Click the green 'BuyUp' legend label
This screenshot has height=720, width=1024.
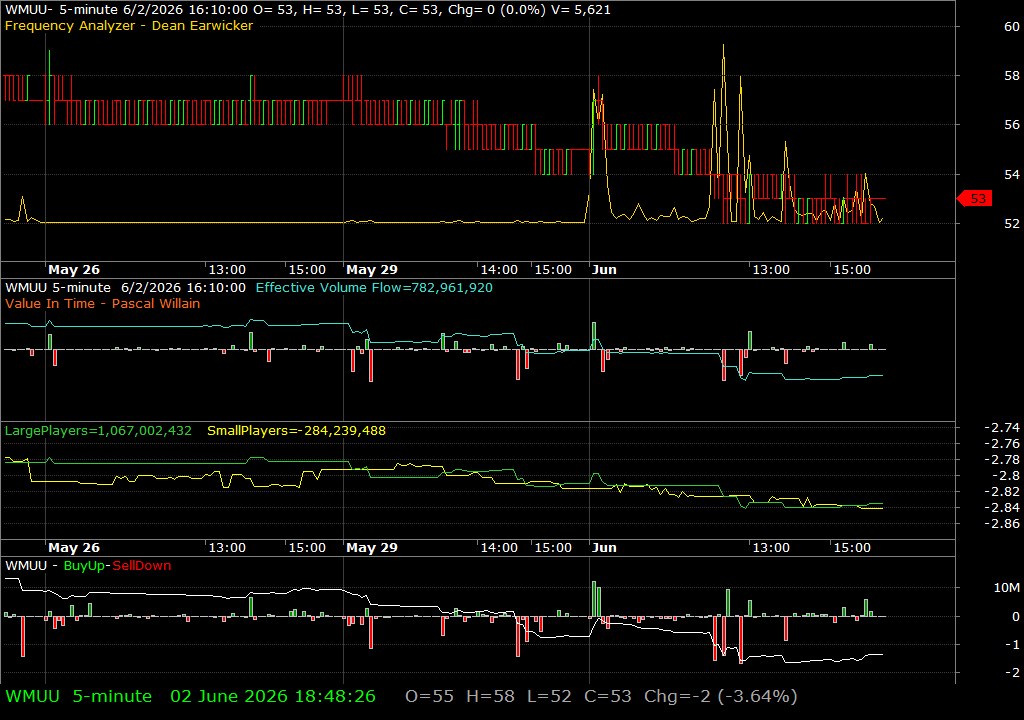[x=84, y=565]
